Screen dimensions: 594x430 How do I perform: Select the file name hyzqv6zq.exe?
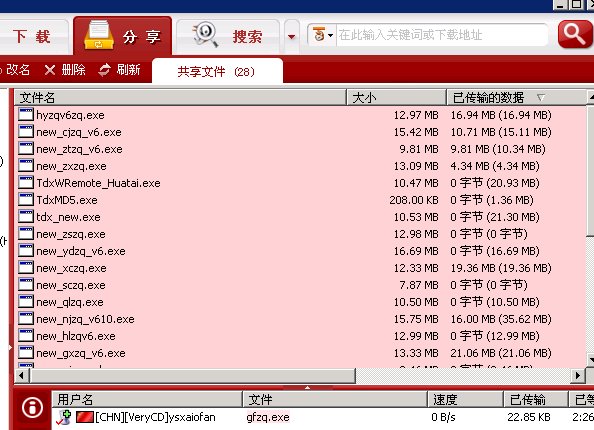pyautogui.click(x=70, y=115)
